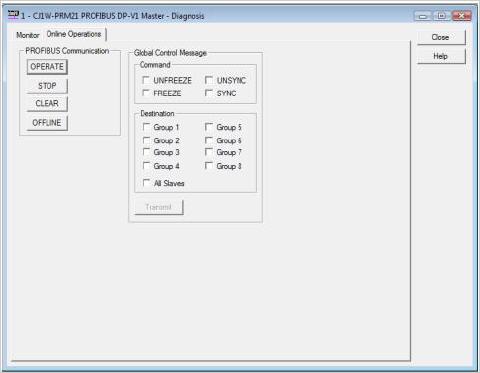Click the red X window close button
Image resolution: width=480 pixels, height=373 pixels.
462,16
